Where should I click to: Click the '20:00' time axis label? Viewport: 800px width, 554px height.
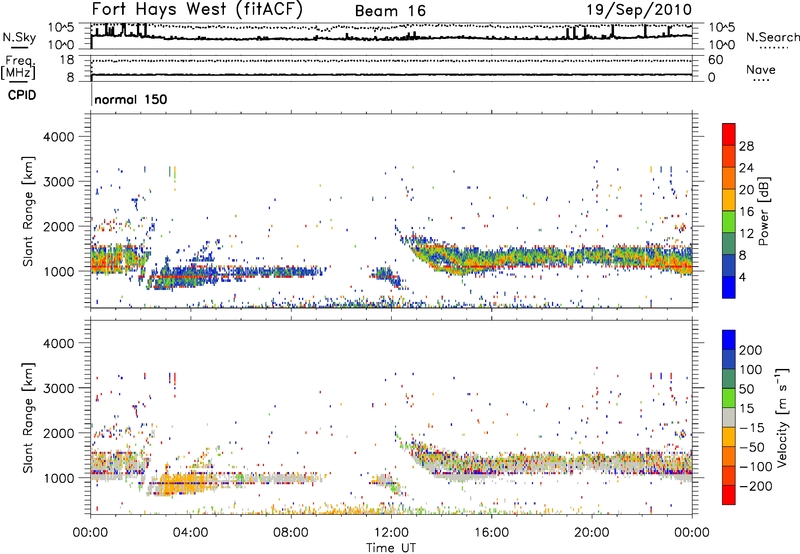(x=592, y=533)
